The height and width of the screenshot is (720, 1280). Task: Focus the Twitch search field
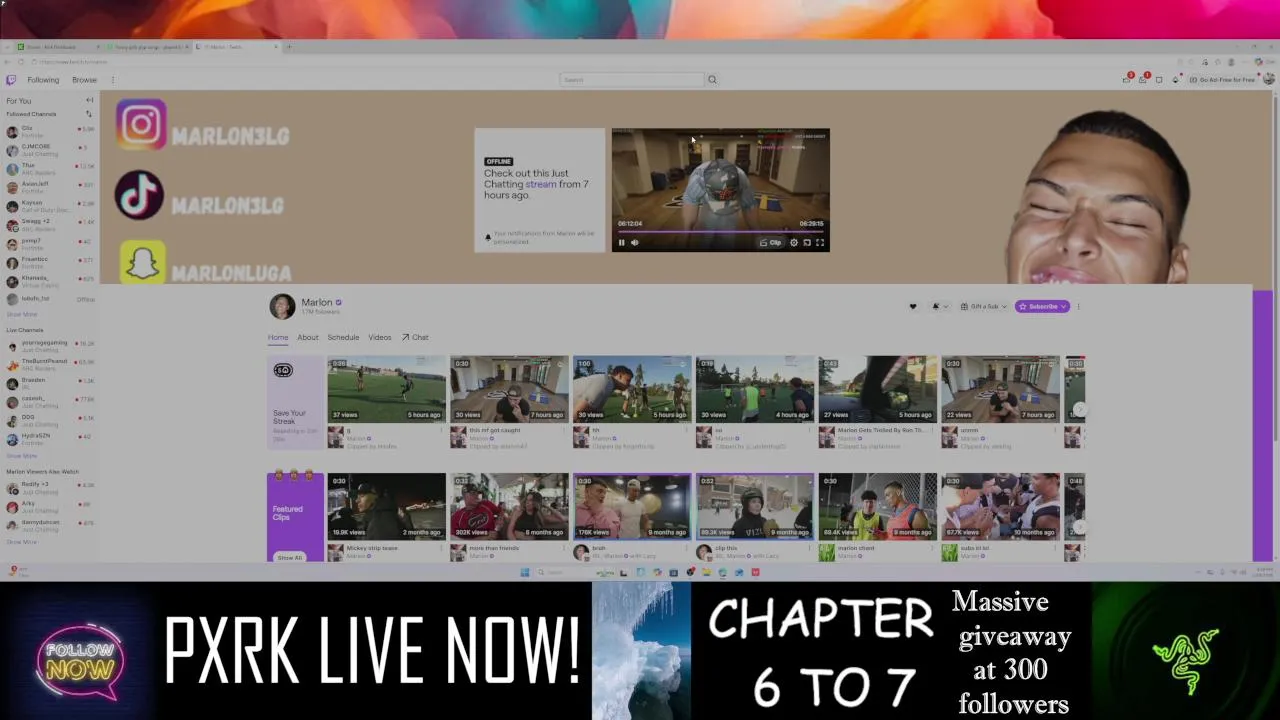(631, 80)
